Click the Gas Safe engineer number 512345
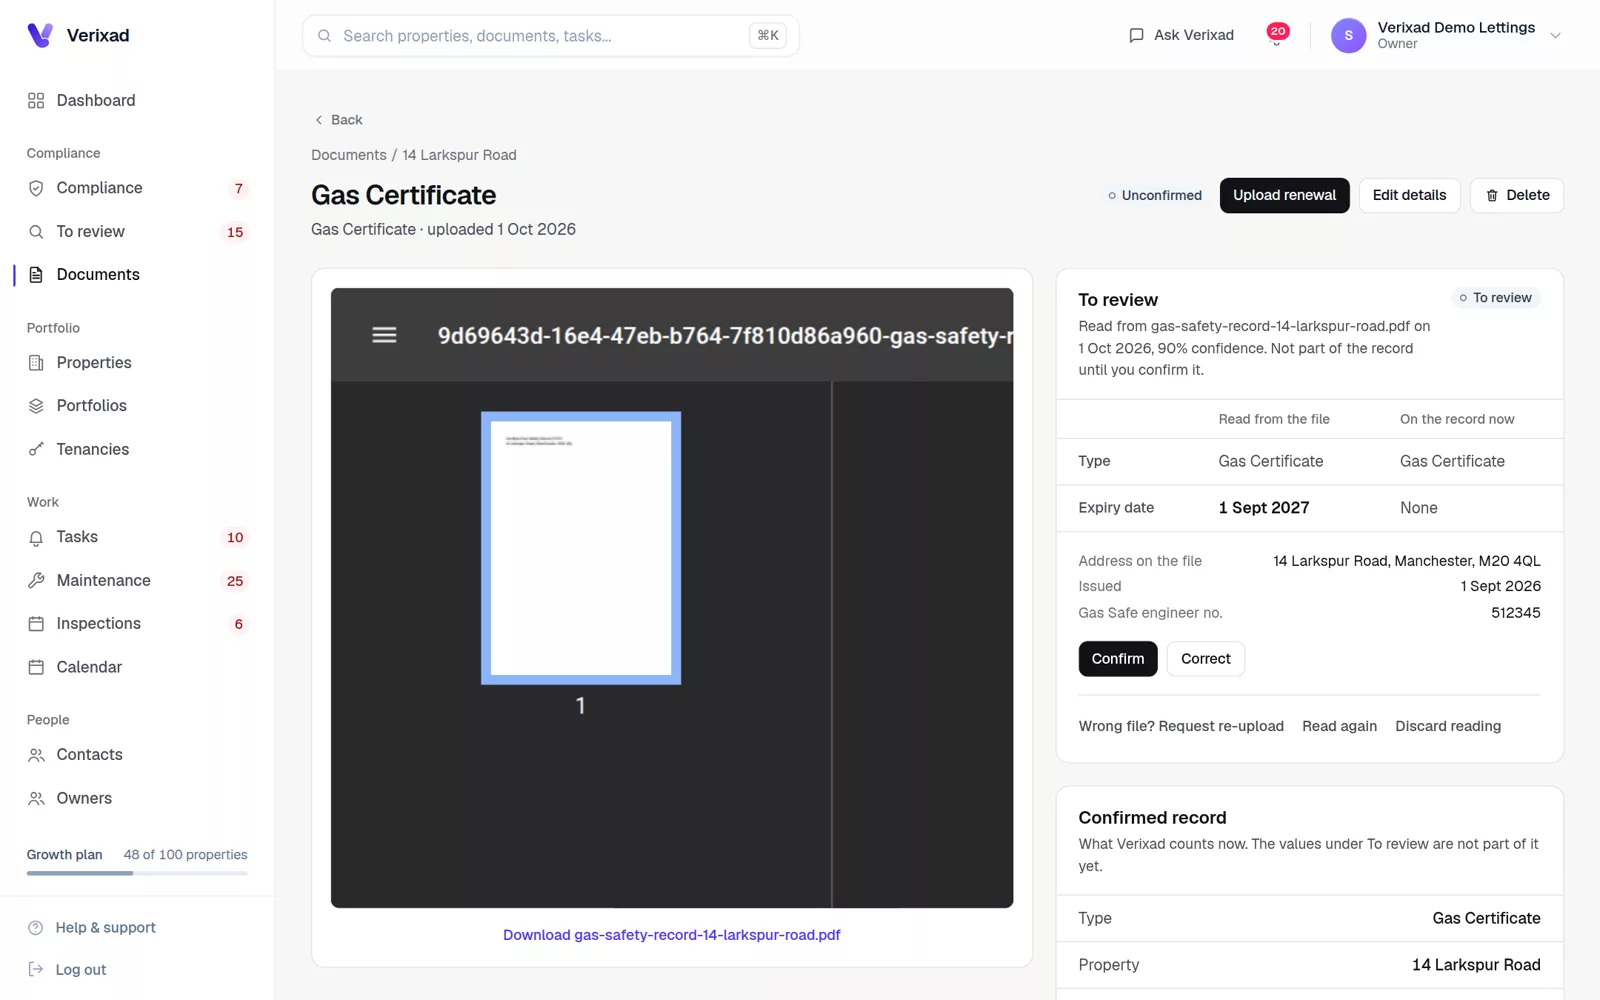 coord(1516,613)
